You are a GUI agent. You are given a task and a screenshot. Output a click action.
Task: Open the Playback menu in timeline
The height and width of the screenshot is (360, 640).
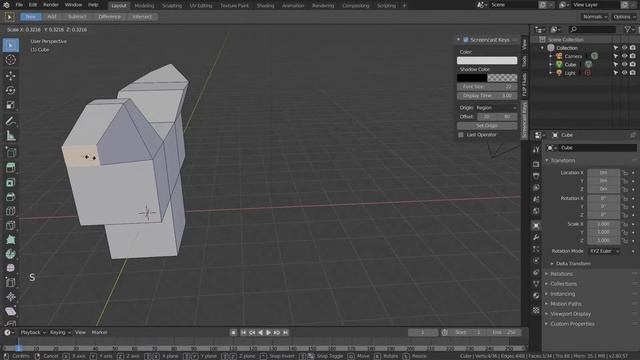pyautogui.click(x=33, y=332)
